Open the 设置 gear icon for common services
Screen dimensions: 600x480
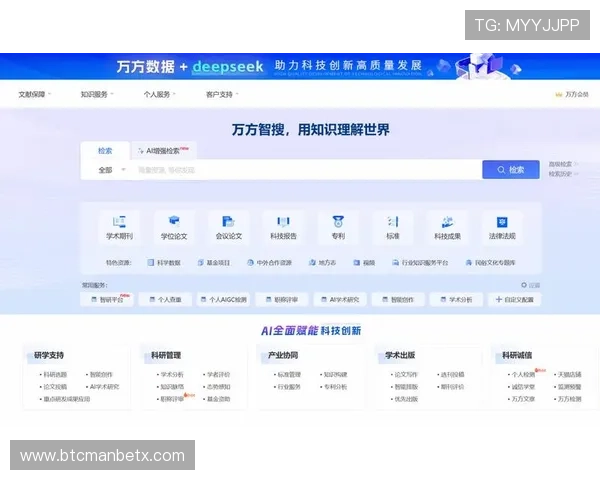click(x=524, y=285)
